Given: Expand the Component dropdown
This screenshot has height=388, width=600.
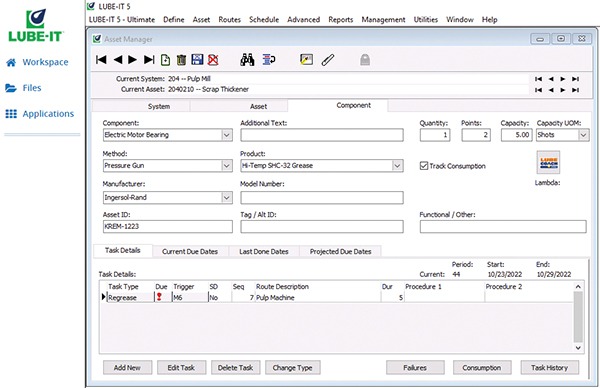Looking at the screenshot, I should tap(227, 135).
